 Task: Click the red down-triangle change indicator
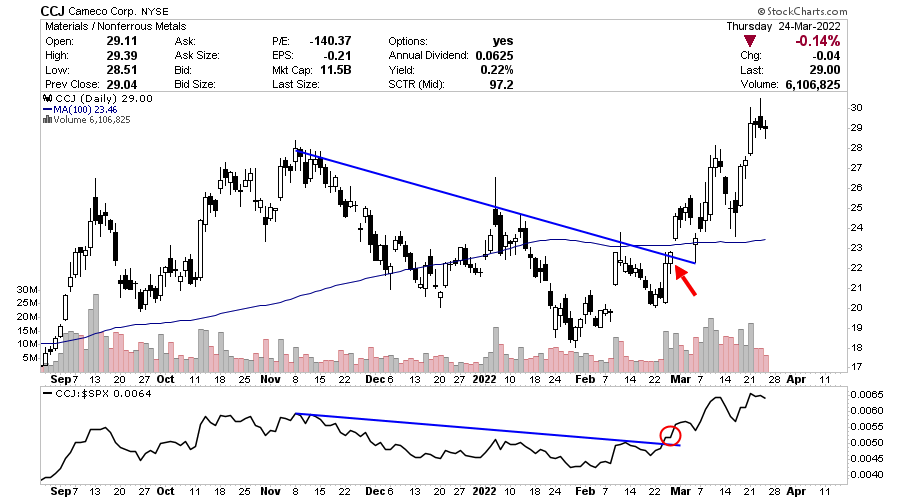pyautogui.click(x=750, y=41)
